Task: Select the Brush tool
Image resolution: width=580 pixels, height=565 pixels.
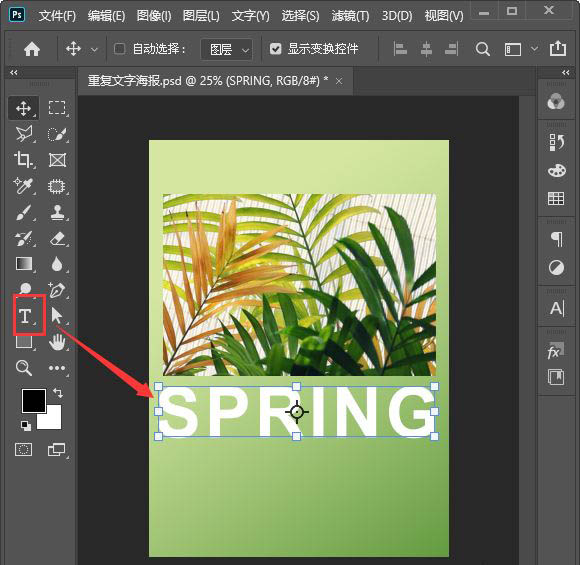Action: click(23, 212)
